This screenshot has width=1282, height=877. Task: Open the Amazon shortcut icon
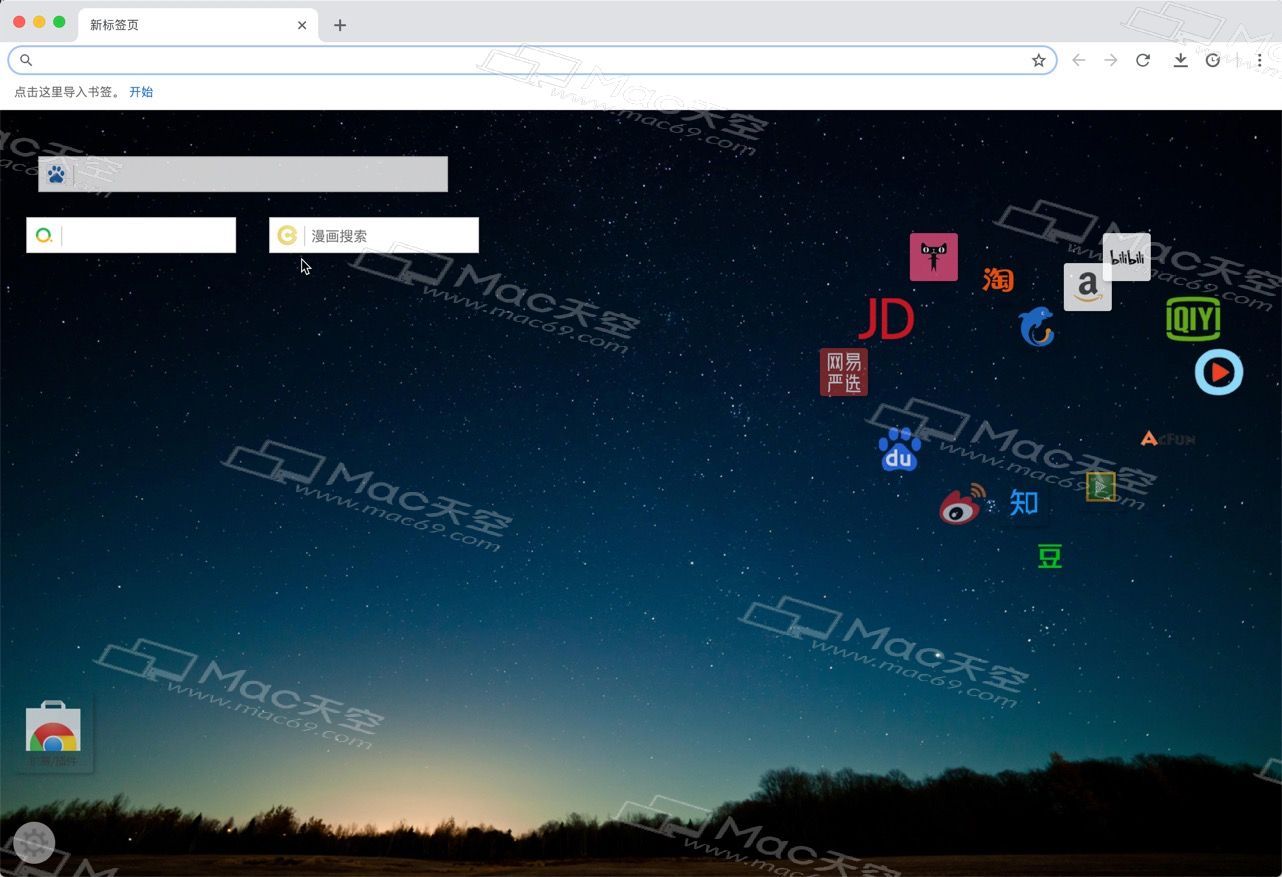(x=1088, y=287)
